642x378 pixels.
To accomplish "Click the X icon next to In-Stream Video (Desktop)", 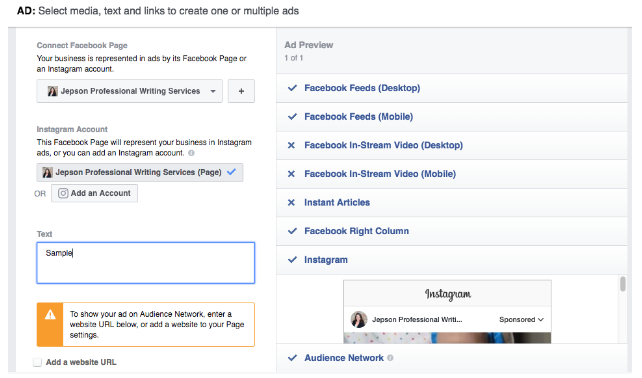I will coord(291,145).
